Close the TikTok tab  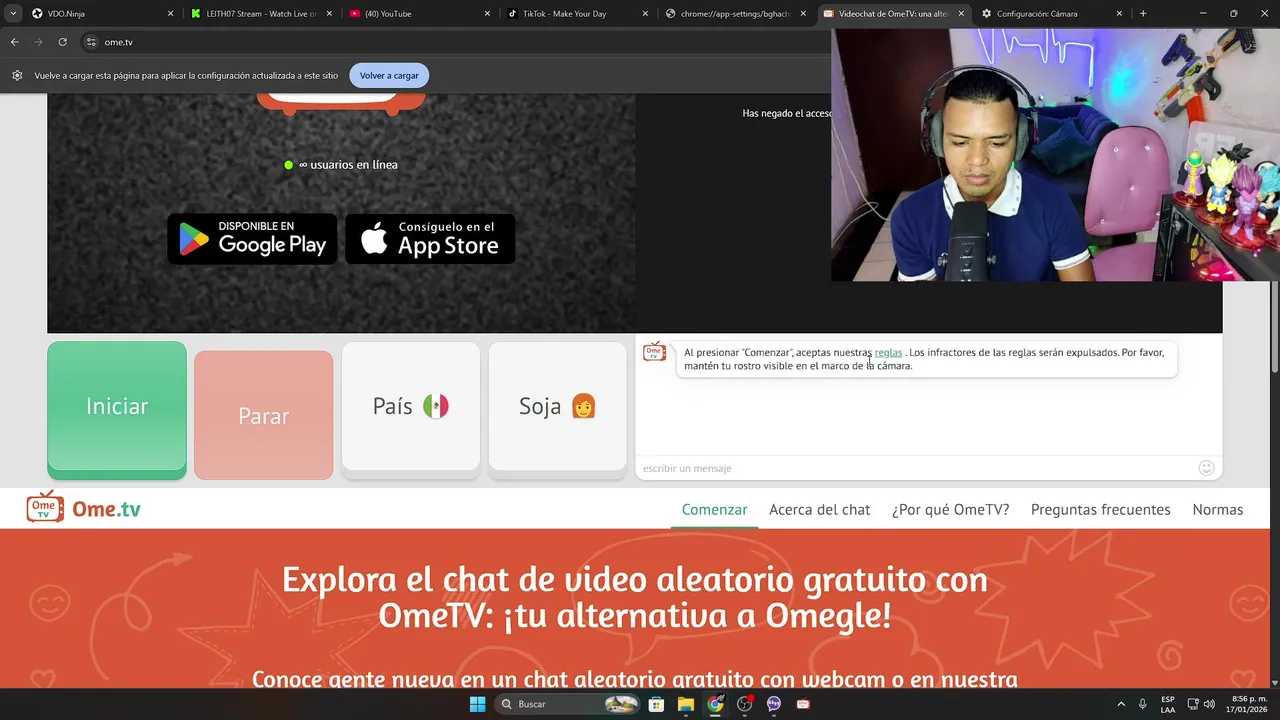click(644, 14)
